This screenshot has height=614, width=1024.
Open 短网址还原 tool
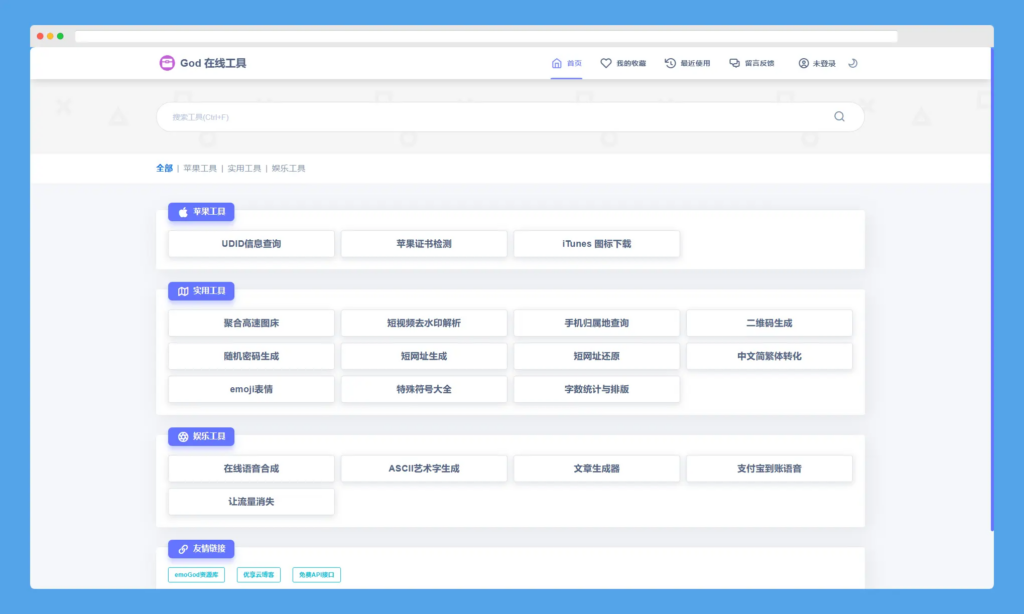click(597, 357)
